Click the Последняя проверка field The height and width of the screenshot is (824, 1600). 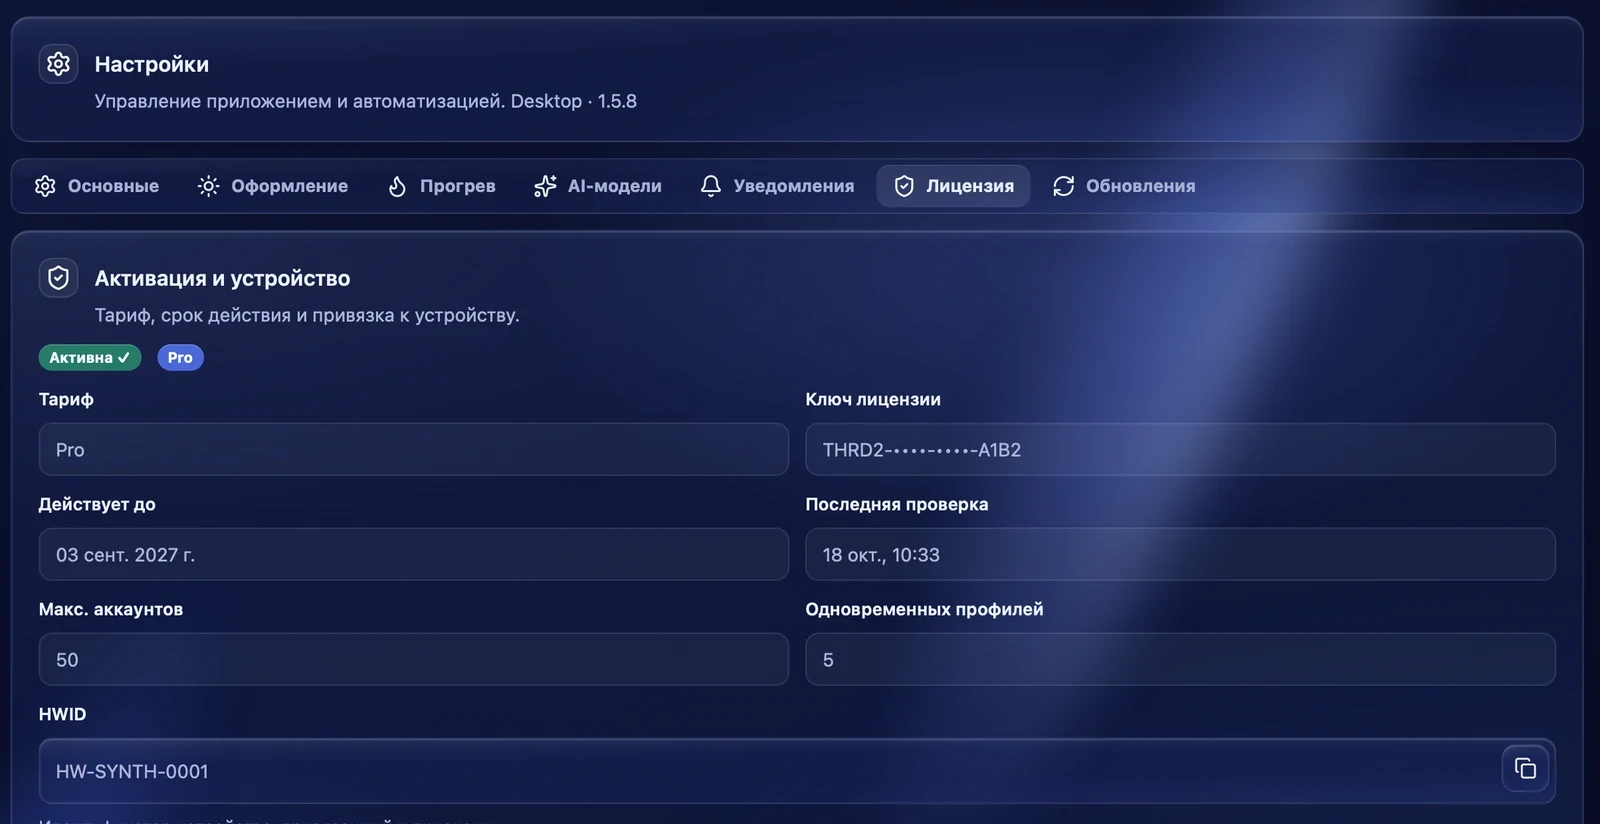[x=1180, y=555]
